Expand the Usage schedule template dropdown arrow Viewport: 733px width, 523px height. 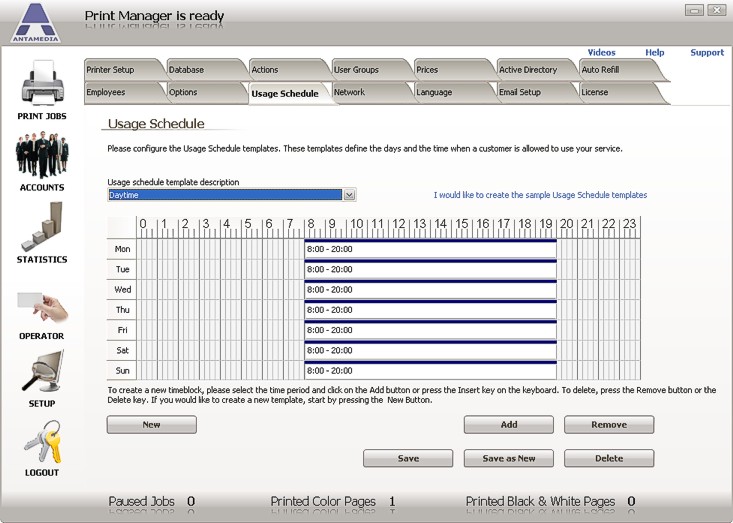(349, 195)
